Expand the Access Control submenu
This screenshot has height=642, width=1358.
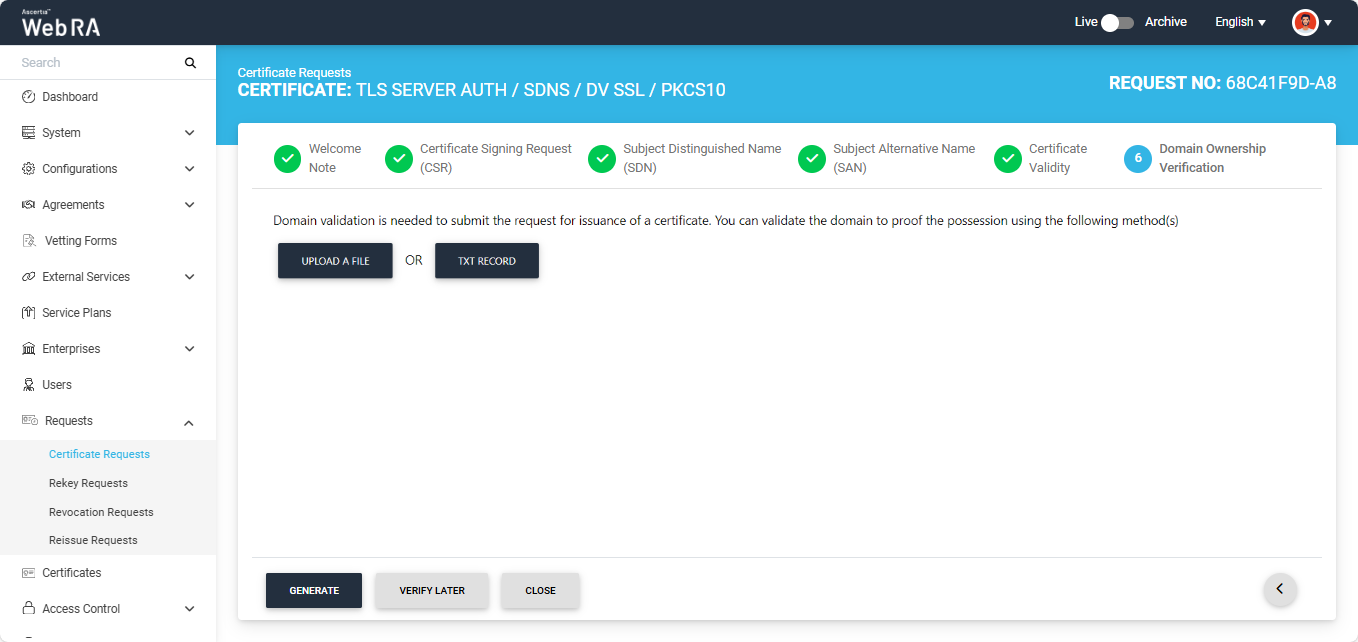coord(189,609)
